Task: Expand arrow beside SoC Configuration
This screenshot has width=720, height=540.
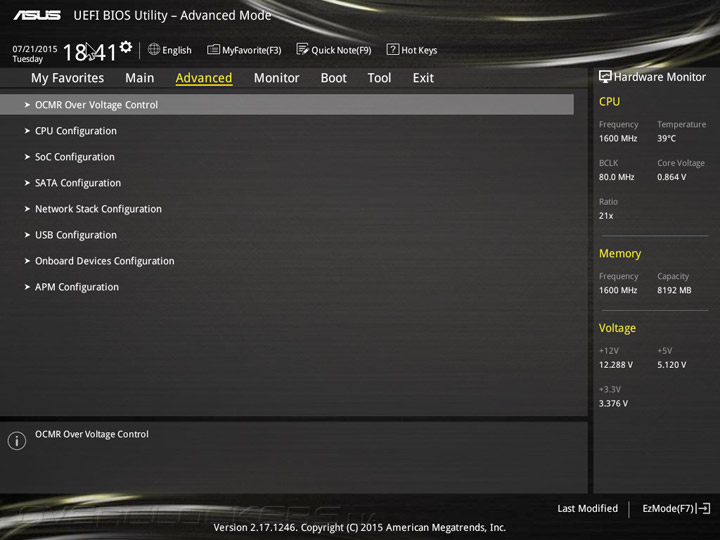Action: coord(27,157)
